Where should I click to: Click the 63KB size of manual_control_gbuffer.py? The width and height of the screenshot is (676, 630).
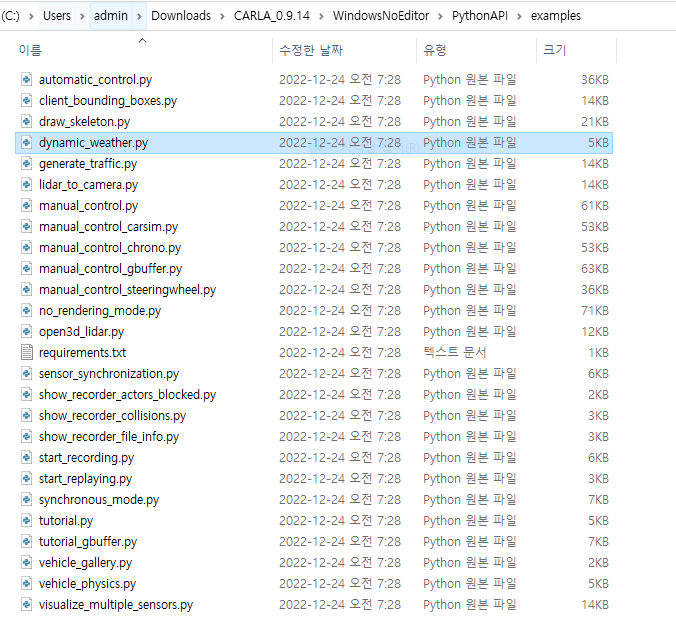[595, 269]
